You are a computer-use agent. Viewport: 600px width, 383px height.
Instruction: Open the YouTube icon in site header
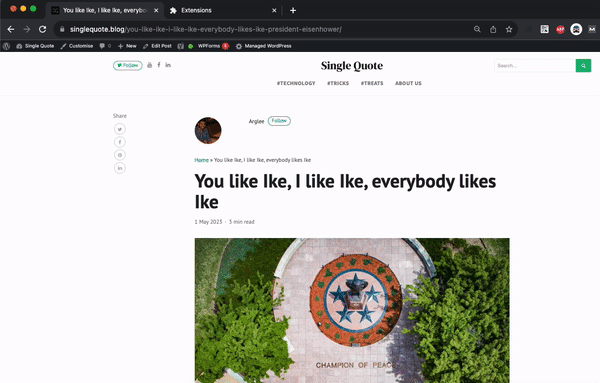point(150,65)
